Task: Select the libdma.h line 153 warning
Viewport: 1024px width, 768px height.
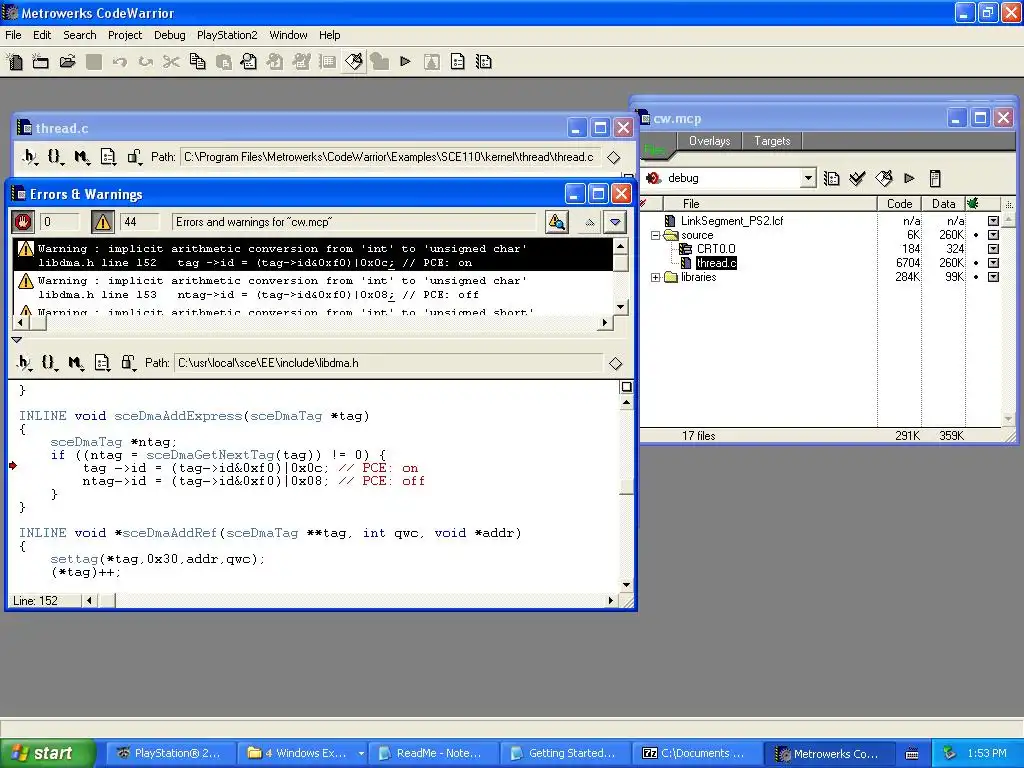Action: [x=313, y=288]
